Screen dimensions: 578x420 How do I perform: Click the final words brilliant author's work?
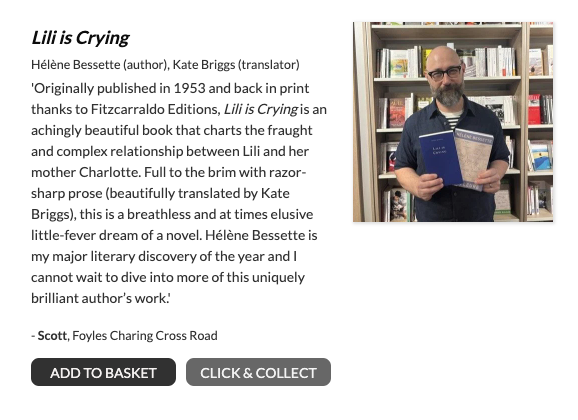click(x=99, y=298)
